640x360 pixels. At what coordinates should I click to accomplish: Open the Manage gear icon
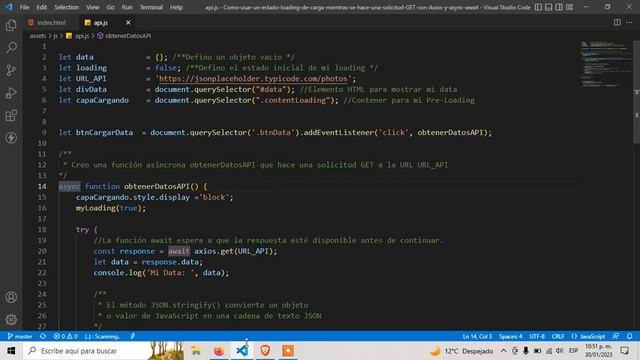click(11, 319)
